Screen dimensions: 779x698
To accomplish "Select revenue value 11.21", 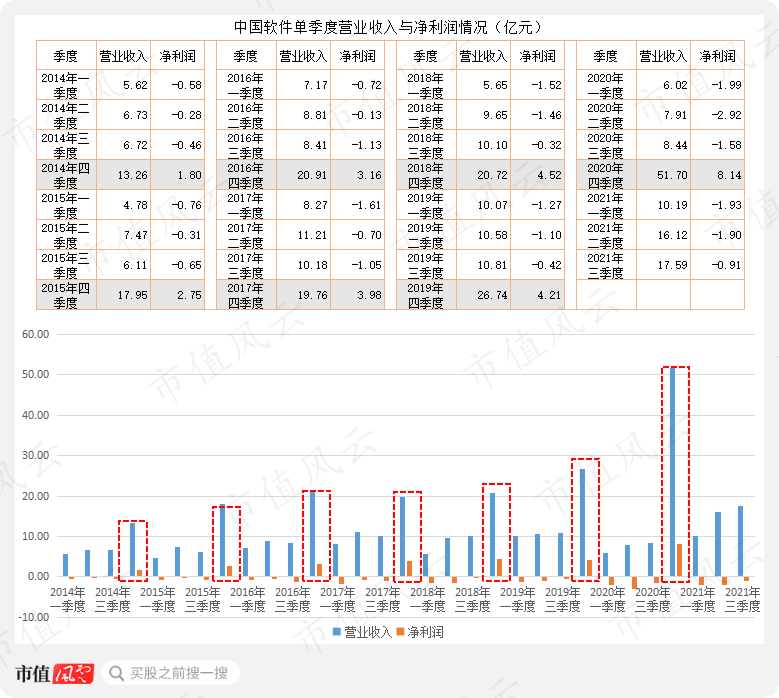I will pos(312,235).
